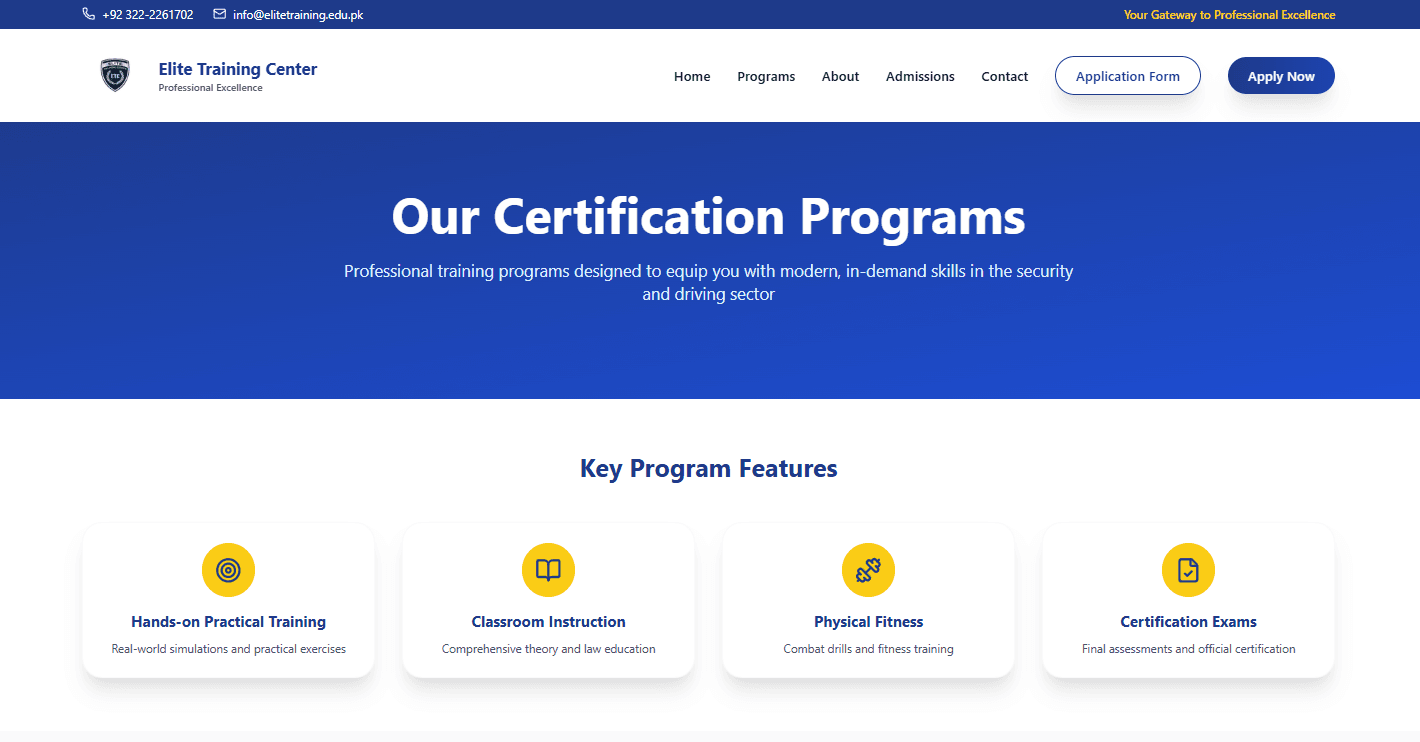Navigate to the Contact page
The height and width of the screenshot is (742, 1420).
pyautogui.click(x=1004, y=76)
